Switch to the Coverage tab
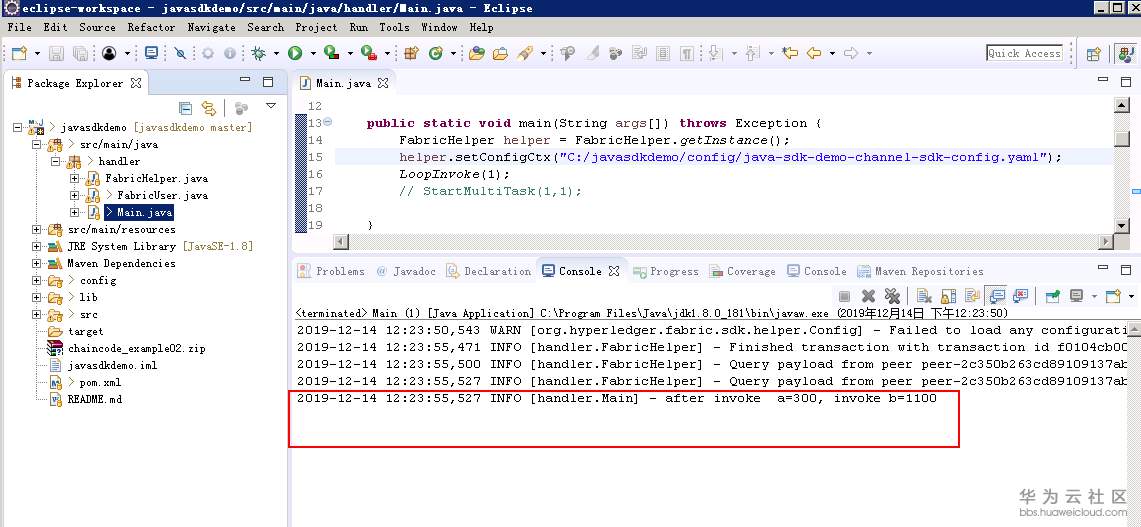The height and width of the screenshot is (527, 1141). pyautogui.click(x=742, y=272)
